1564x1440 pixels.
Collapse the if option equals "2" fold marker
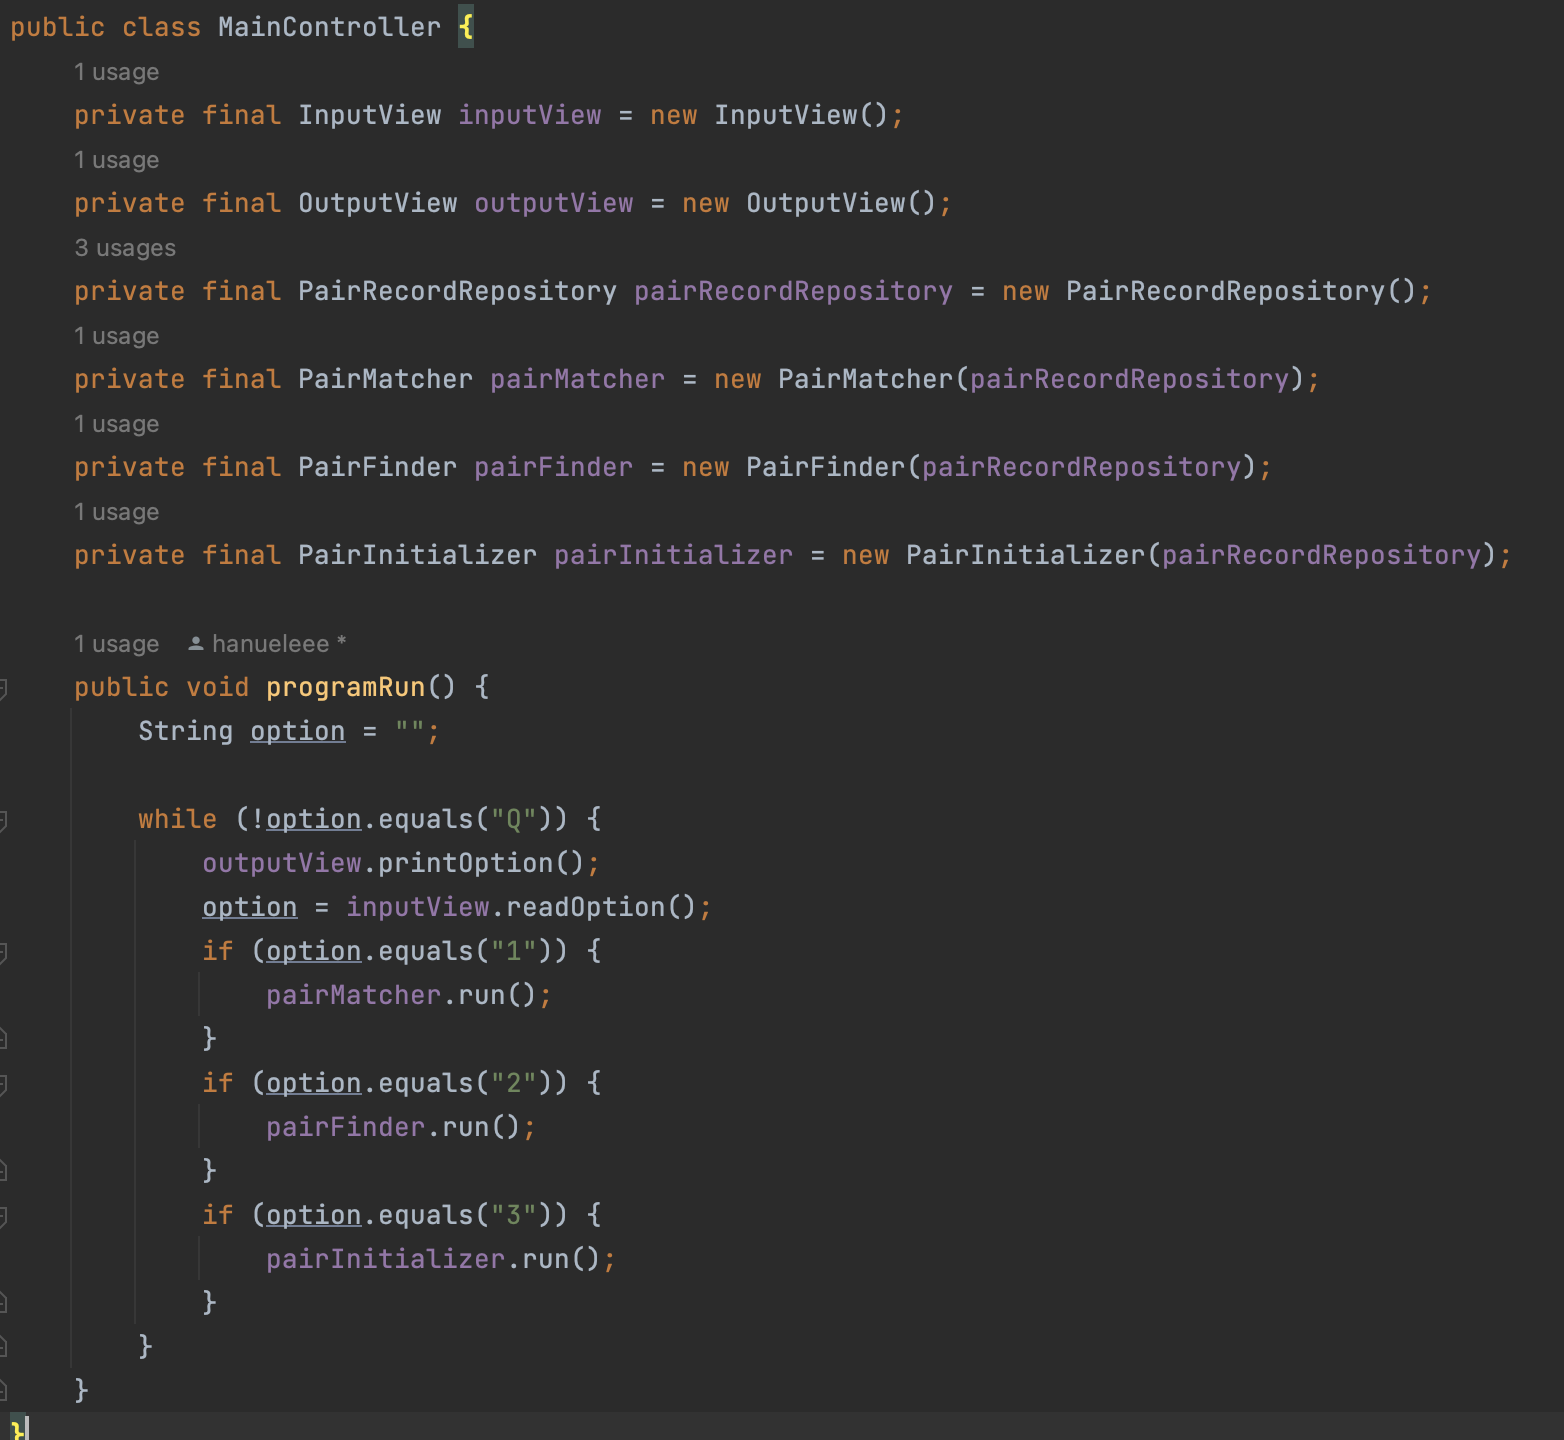coord(3,1084)
